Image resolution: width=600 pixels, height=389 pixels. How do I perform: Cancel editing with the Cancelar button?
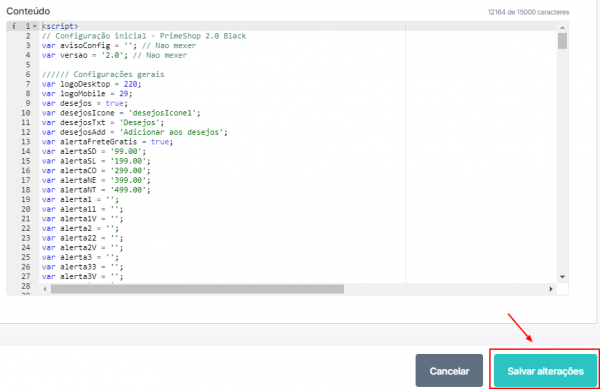(449, 371)
